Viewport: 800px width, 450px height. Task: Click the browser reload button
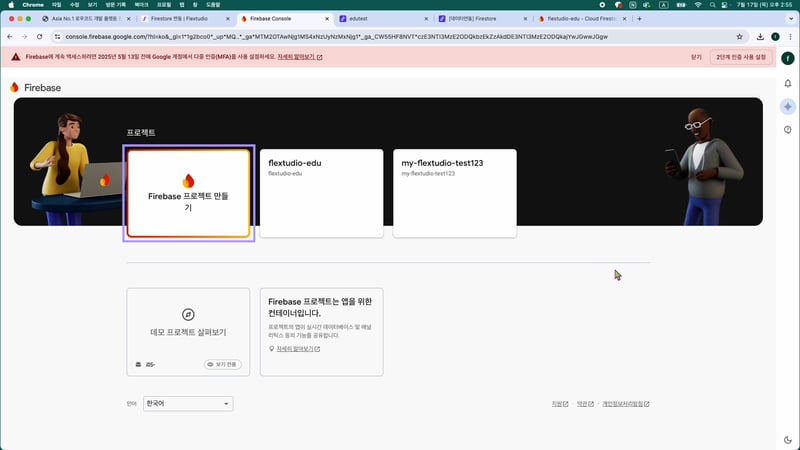click(x=40, y=36)
